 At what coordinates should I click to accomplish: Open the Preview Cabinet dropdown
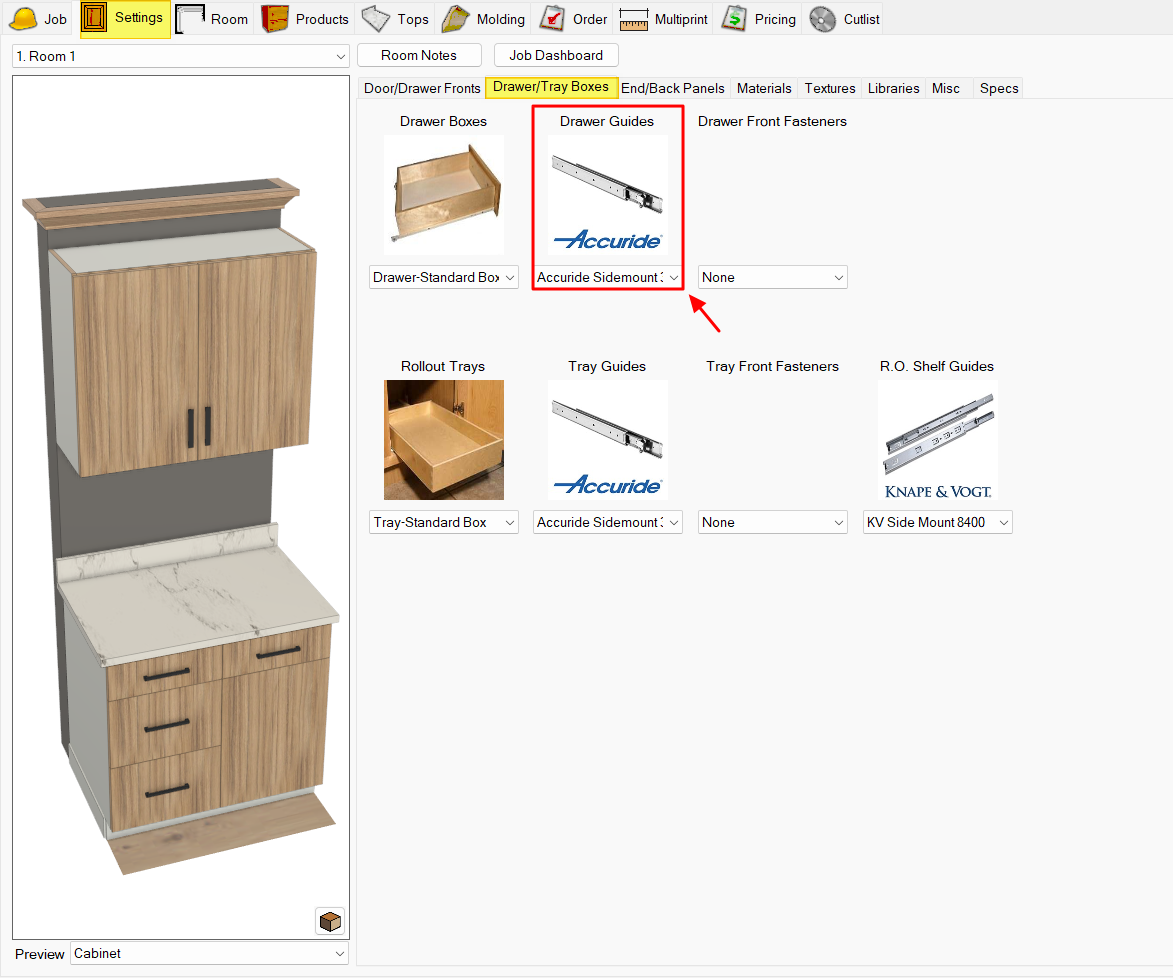tap(209, 954)
